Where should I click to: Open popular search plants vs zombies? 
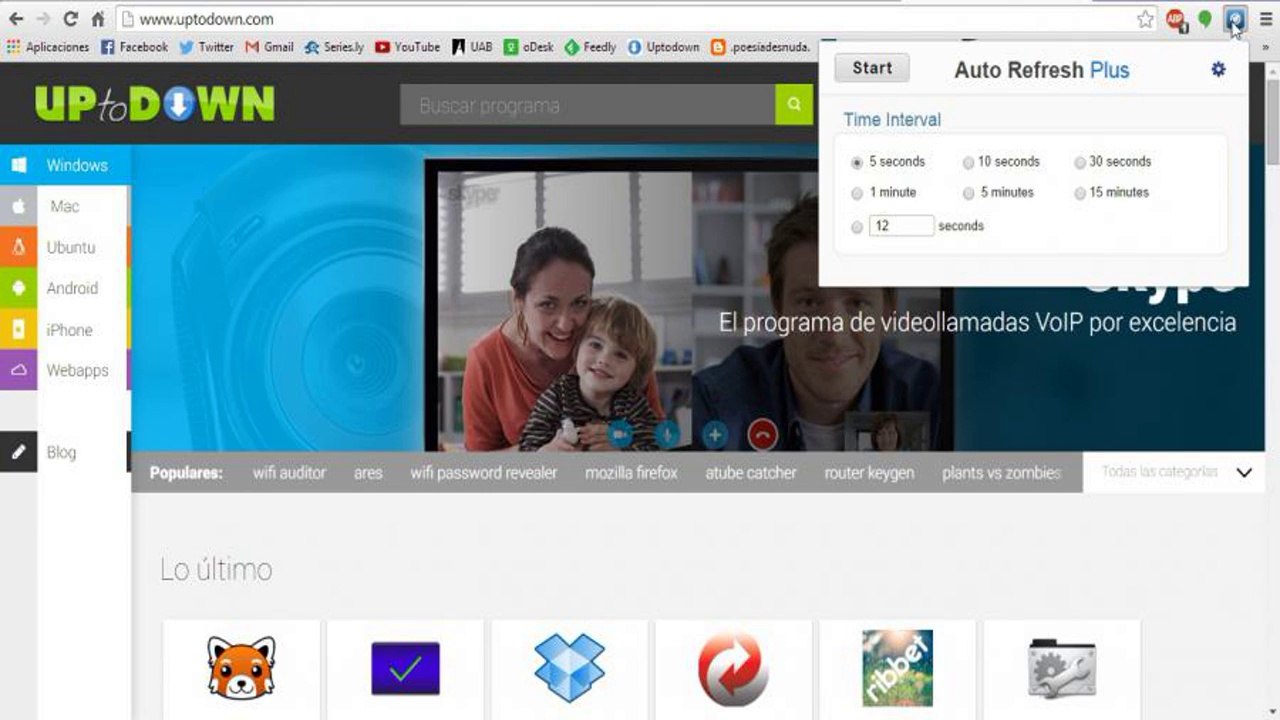1001,473
